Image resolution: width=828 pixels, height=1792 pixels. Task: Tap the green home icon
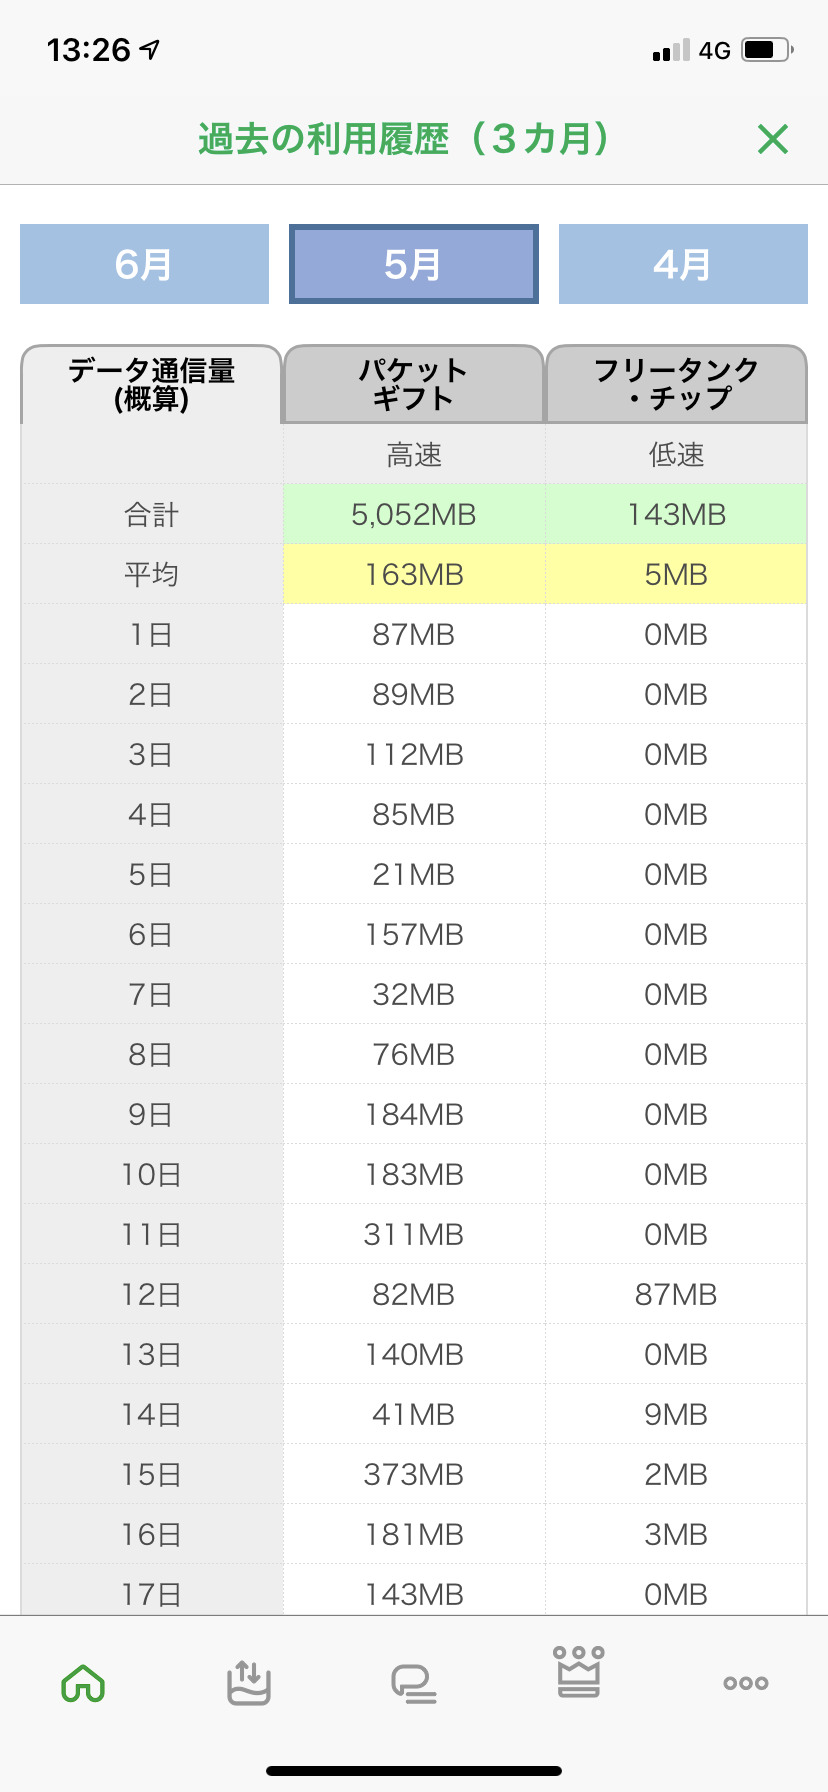coord(83,1683)
